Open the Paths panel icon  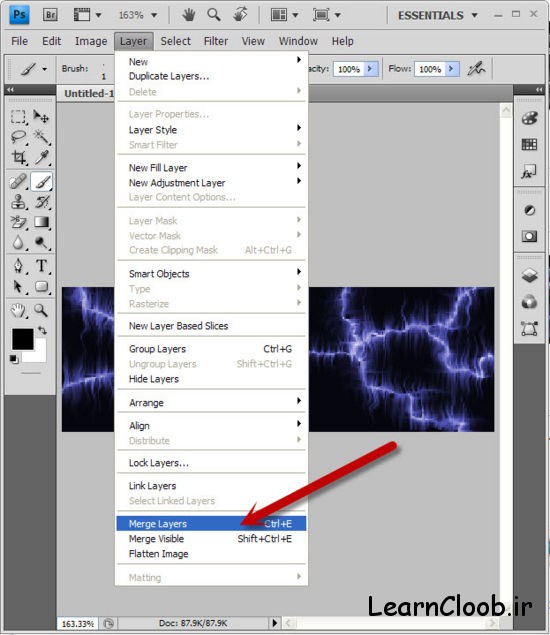(529, 328)
